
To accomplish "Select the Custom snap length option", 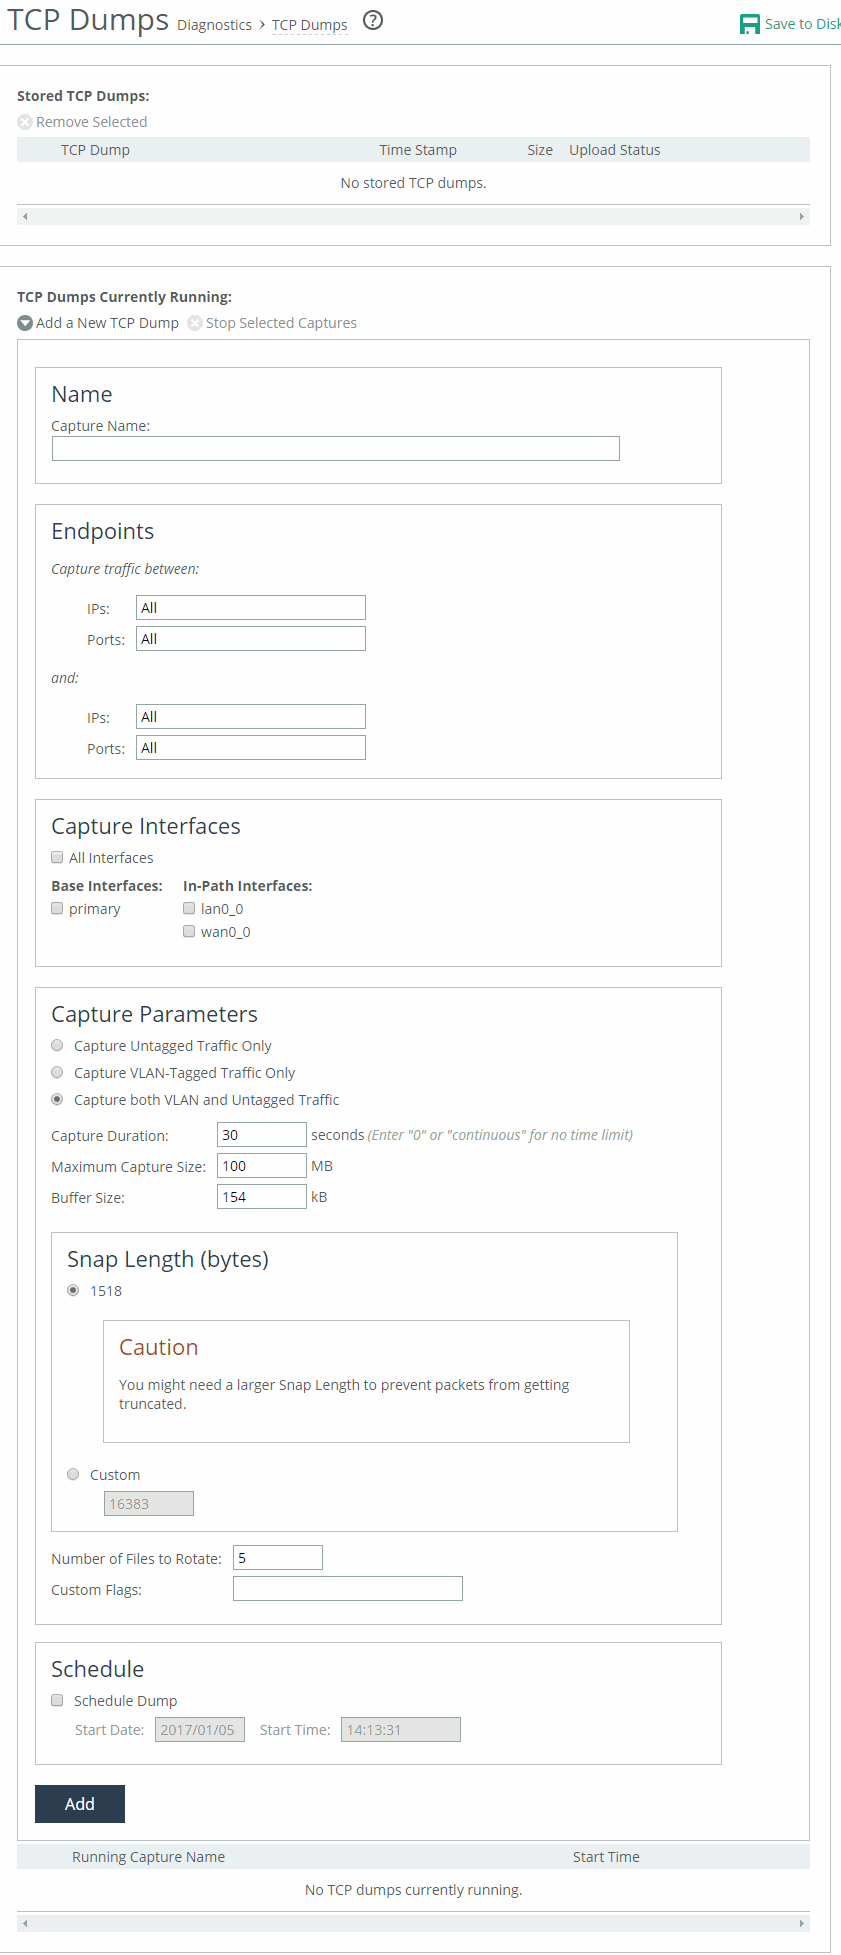I will pos(73,1474).
